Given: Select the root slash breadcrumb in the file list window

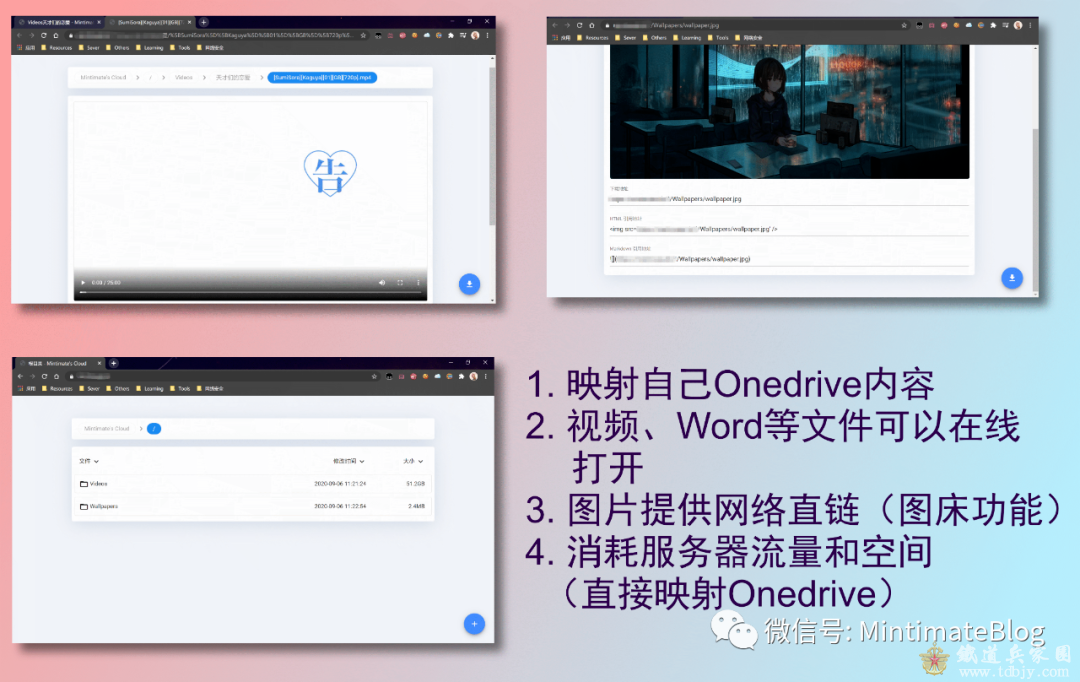Looking at the screenshot, I should point(154,428).
